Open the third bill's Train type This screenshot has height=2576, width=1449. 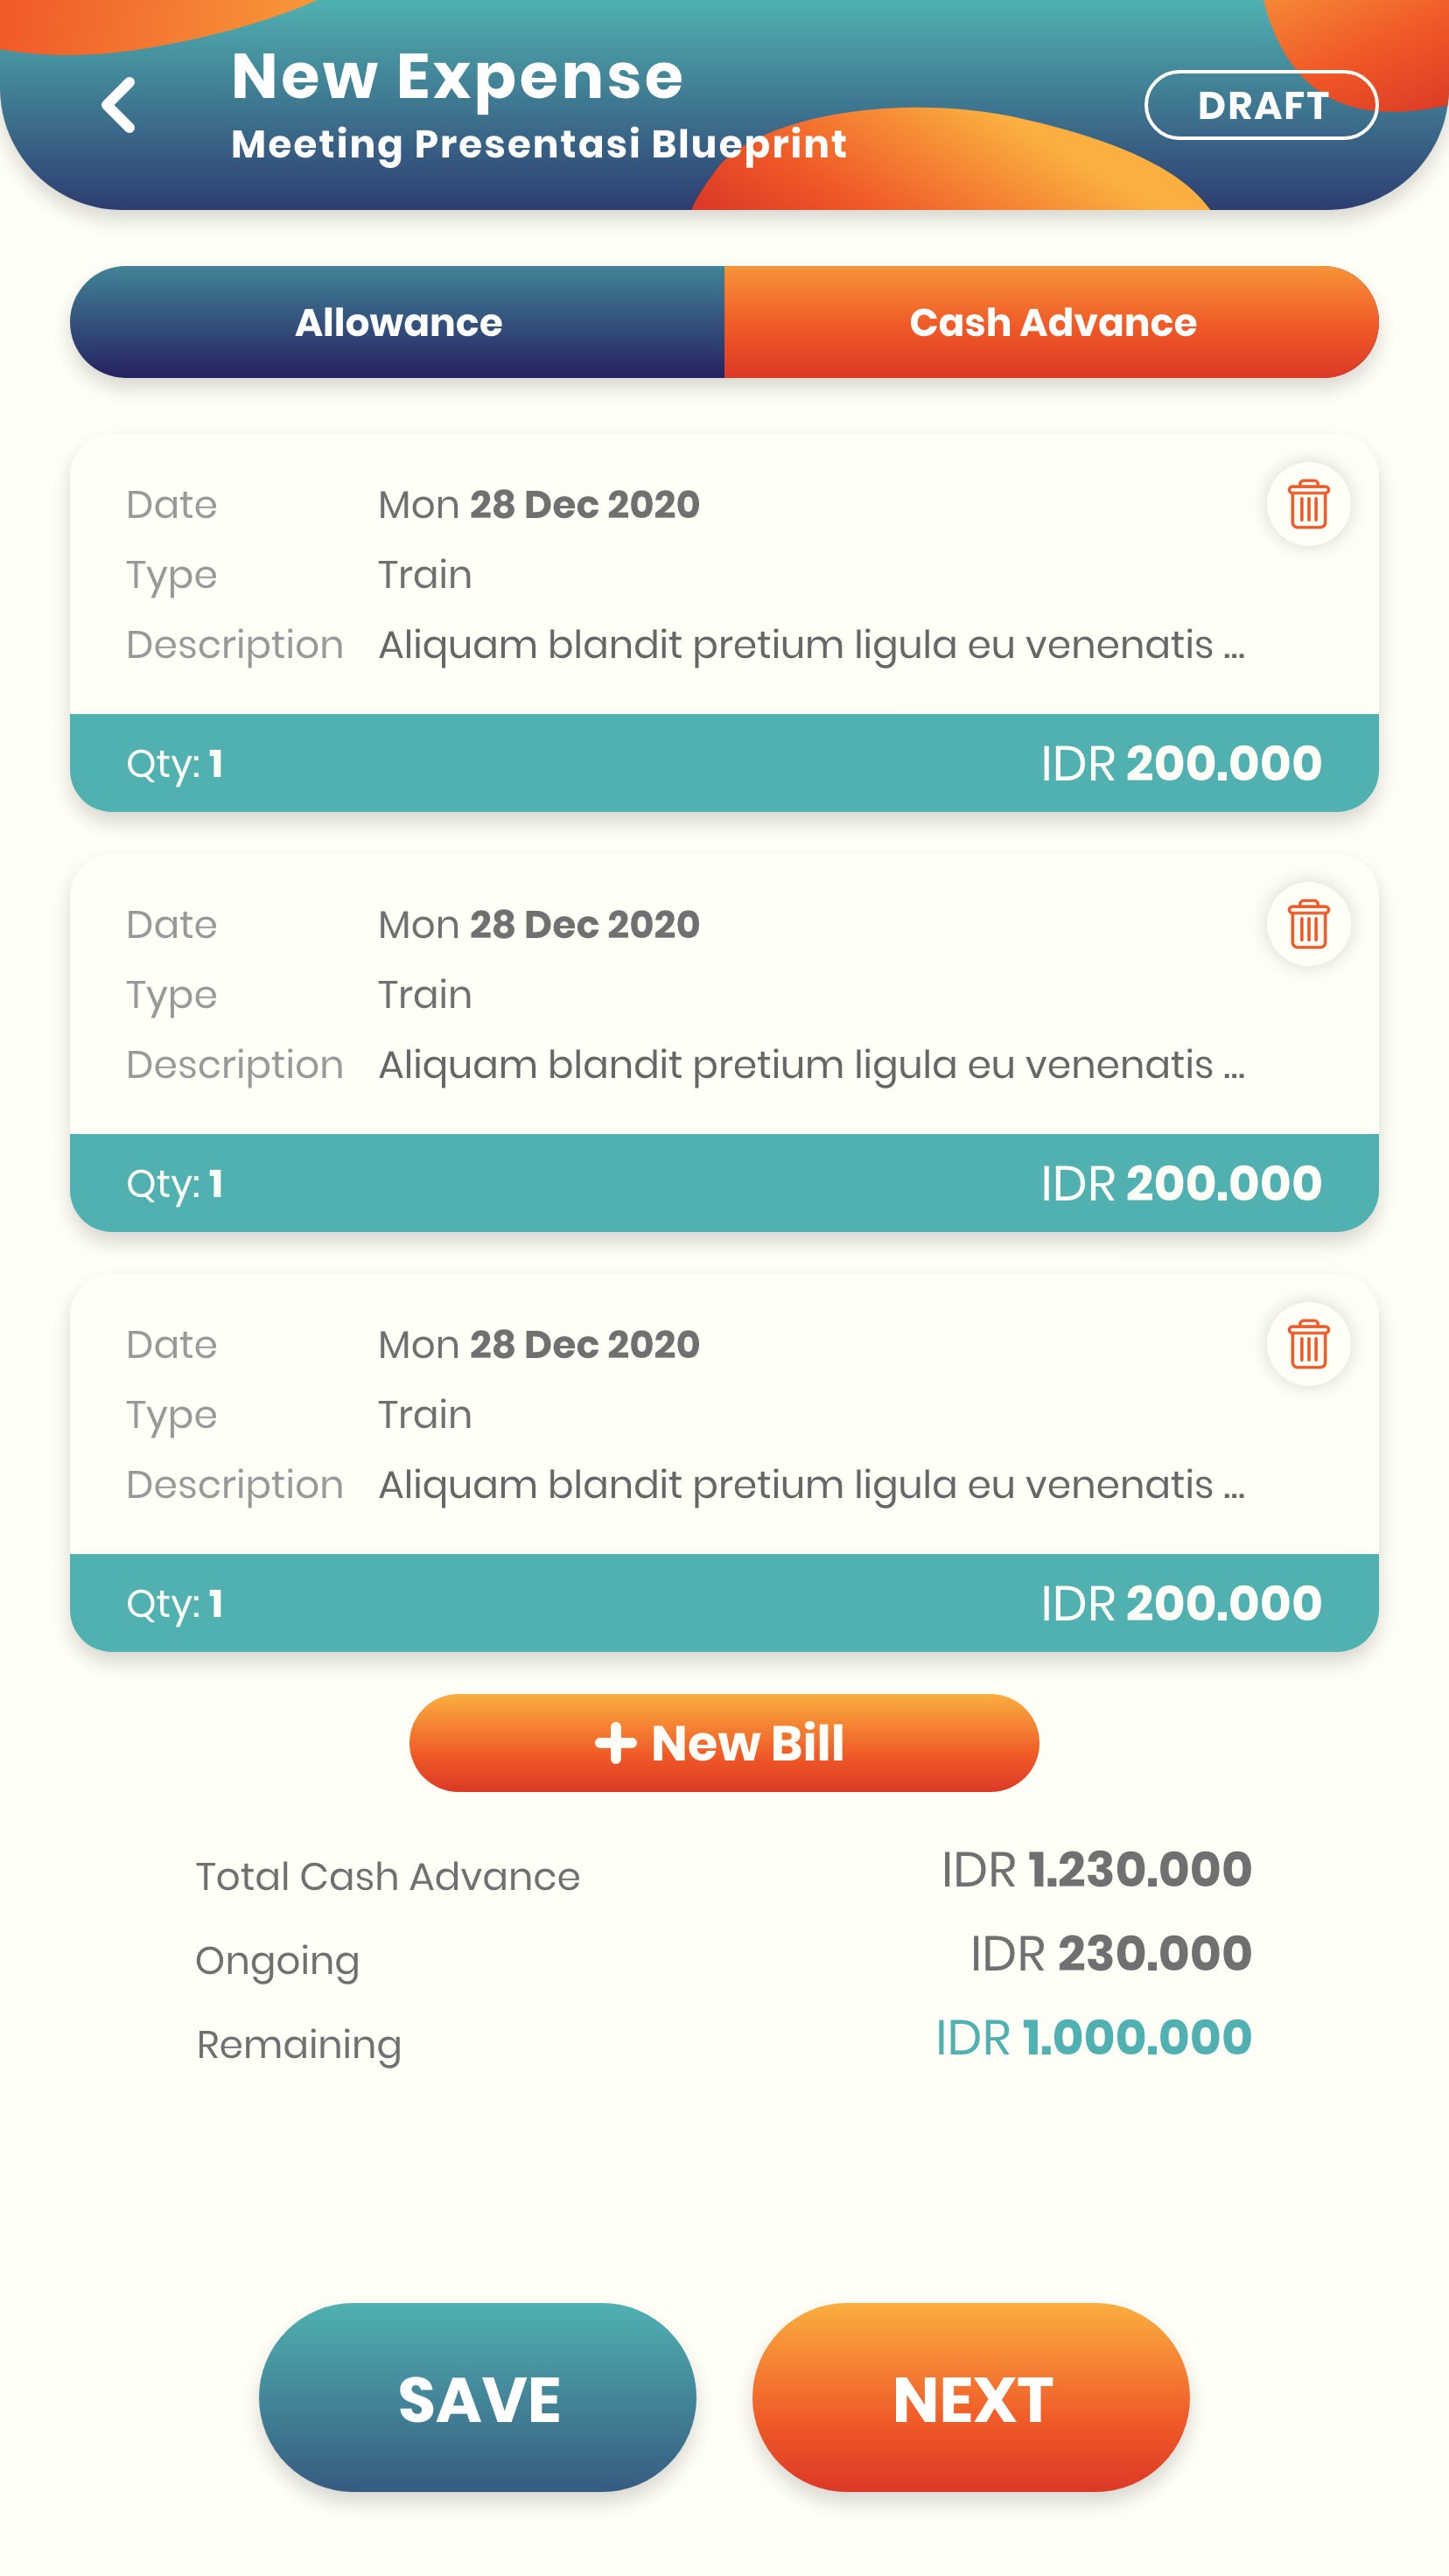click(x=425, y=1415)
